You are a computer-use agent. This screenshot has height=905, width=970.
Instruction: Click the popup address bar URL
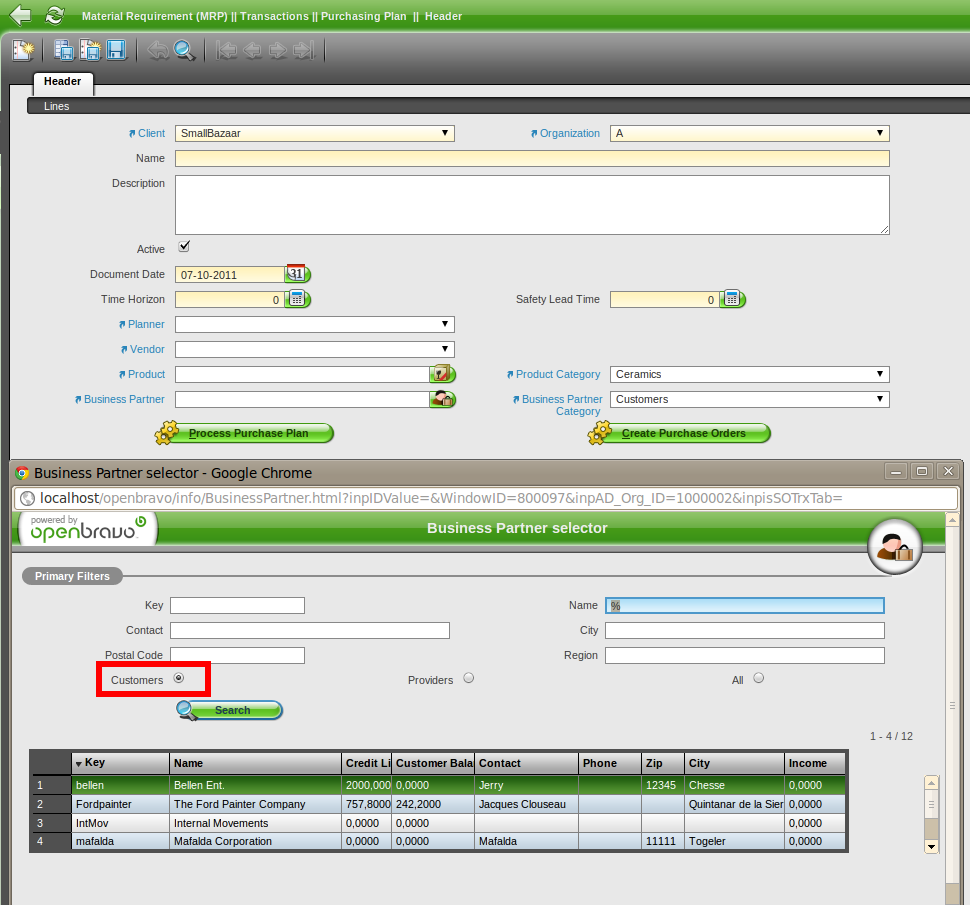pyautogui.click(x=440, y=498)
